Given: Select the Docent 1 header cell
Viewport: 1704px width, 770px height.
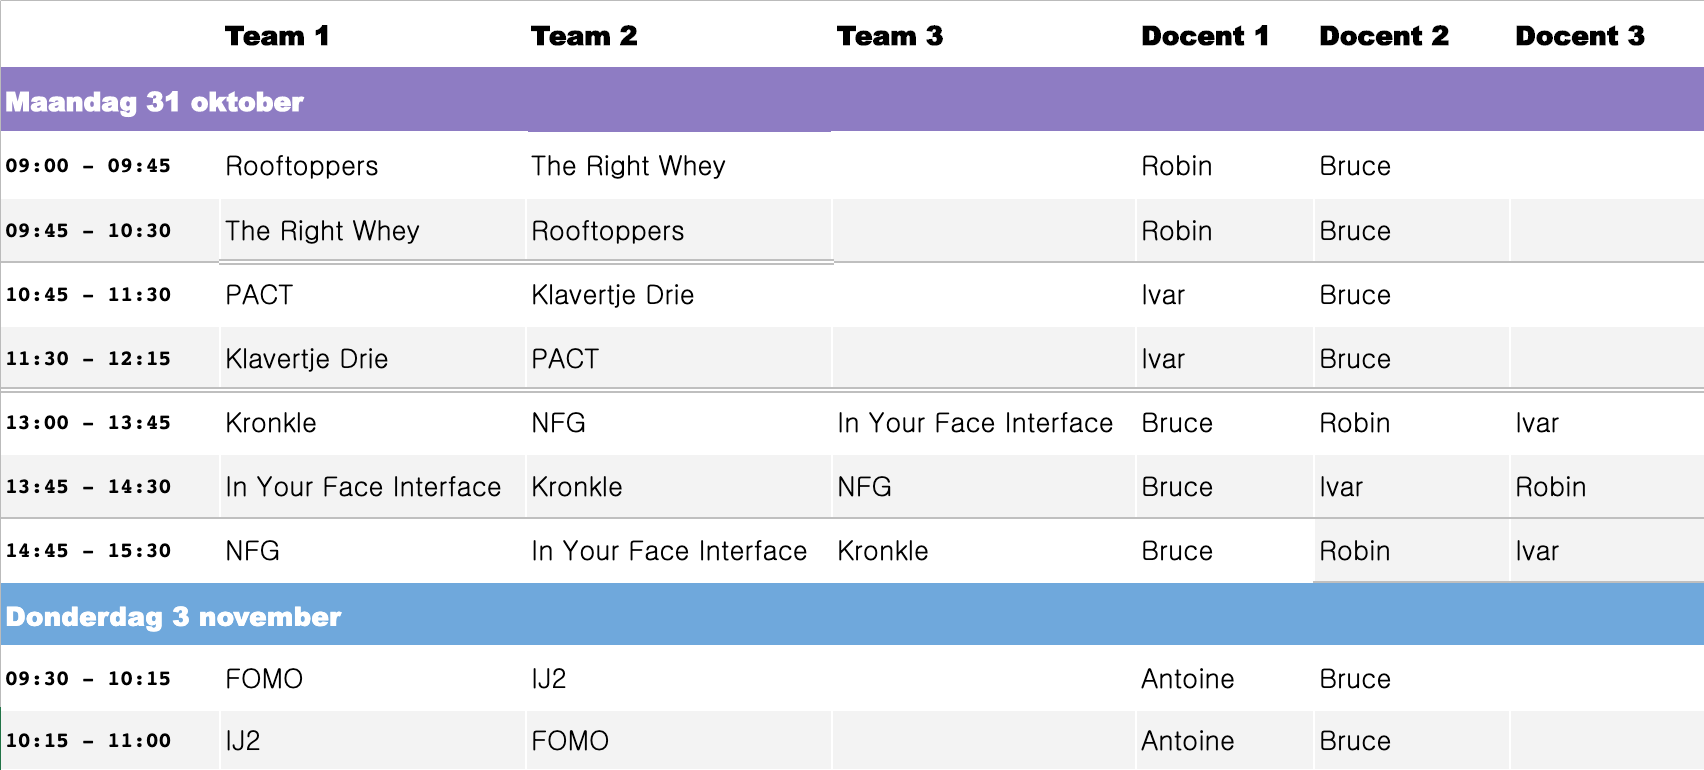Looking at the screenshot, I should pyautogui.click(x=1205, y=36).
